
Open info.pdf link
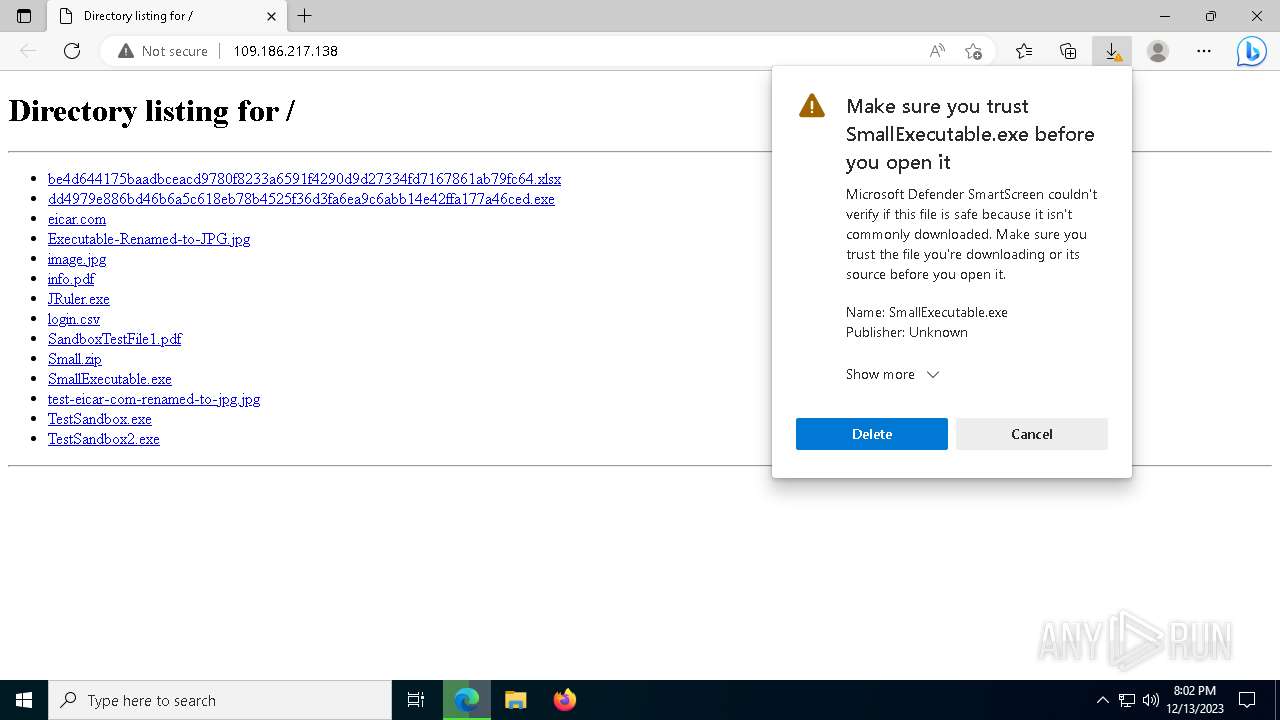(x=71, y=279)
